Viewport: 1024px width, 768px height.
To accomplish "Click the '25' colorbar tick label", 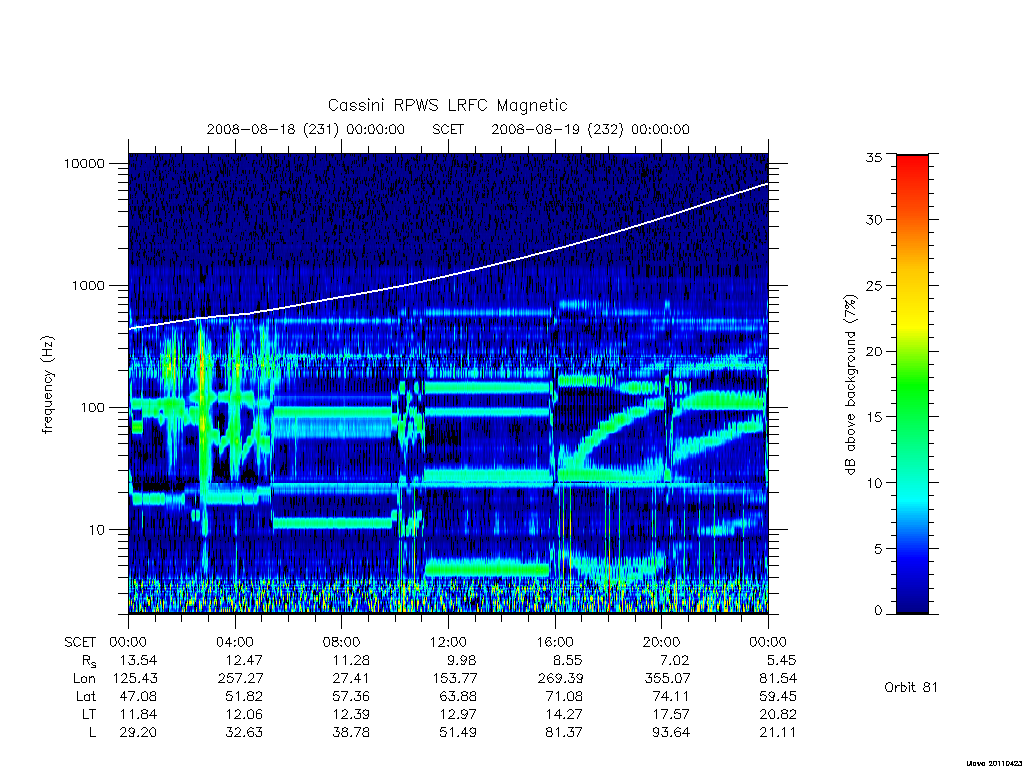I will [873, 285].
